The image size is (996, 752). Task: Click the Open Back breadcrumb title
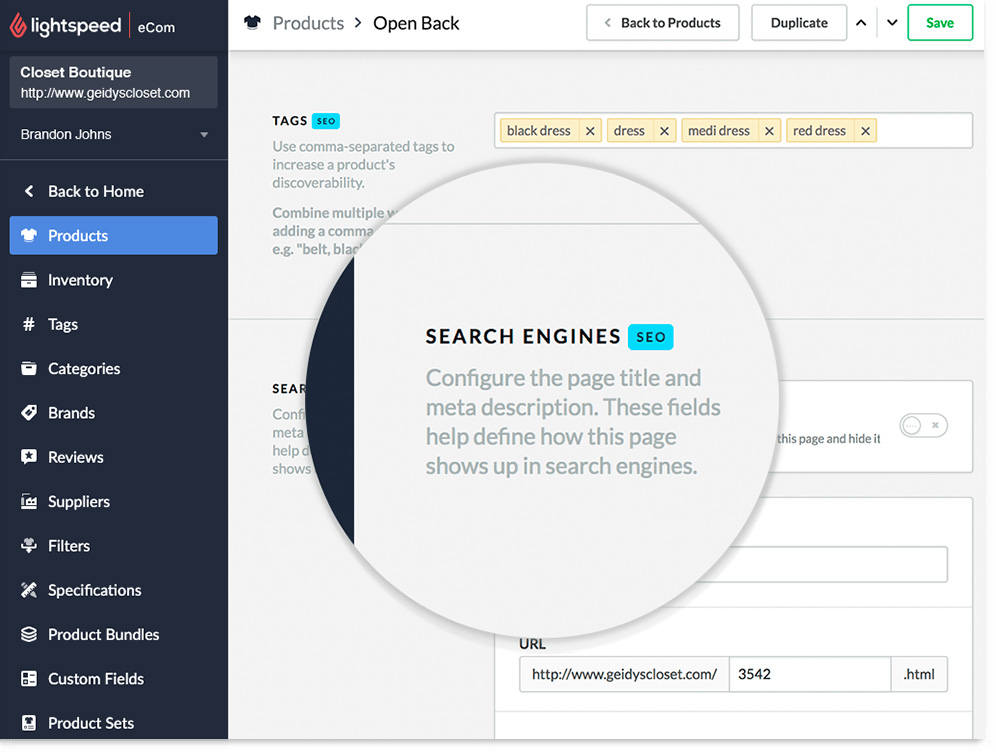(416, 23)
